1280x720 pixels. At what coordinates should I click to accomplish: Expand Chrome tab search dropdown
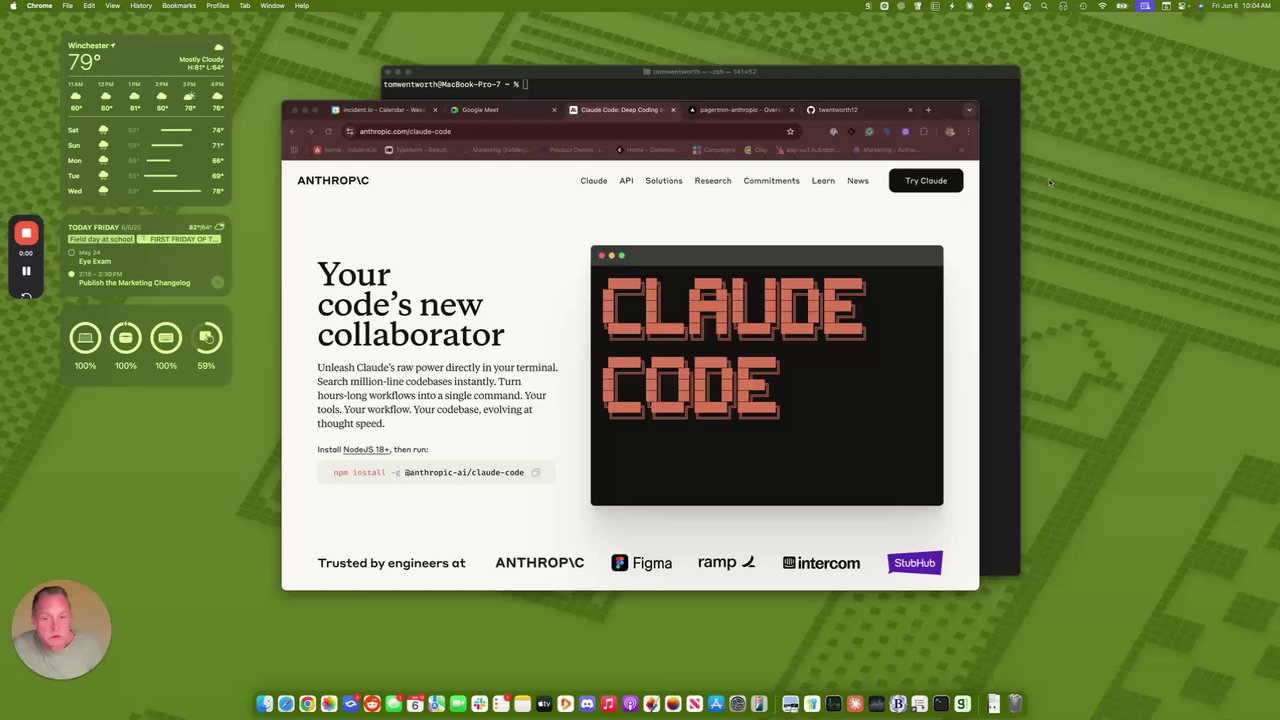(969, 110)
